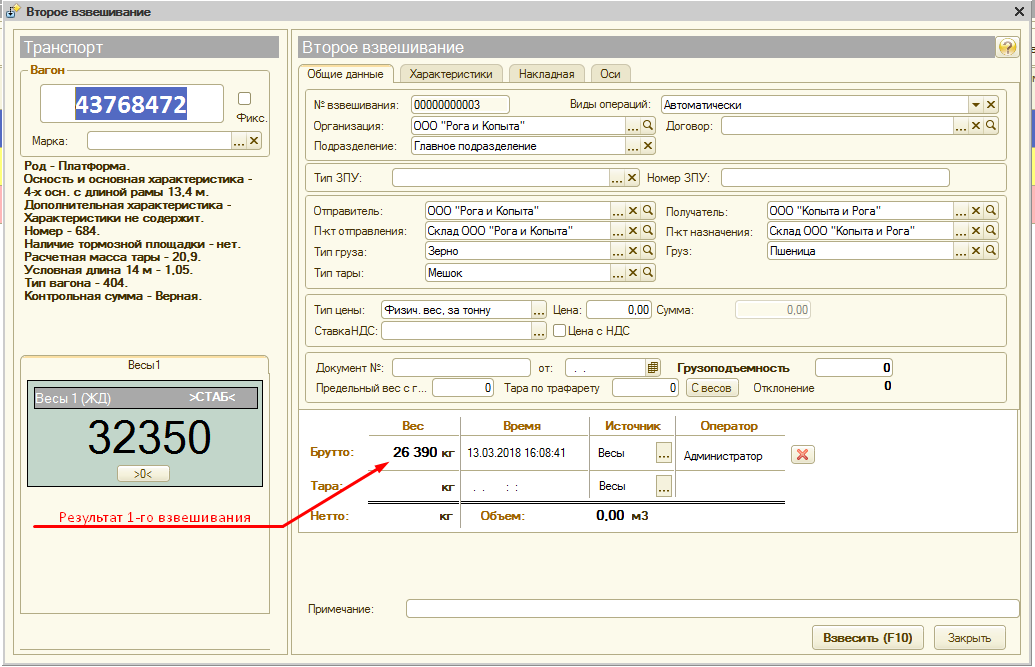Open the calendar icon beside document date

coord(654,367)
